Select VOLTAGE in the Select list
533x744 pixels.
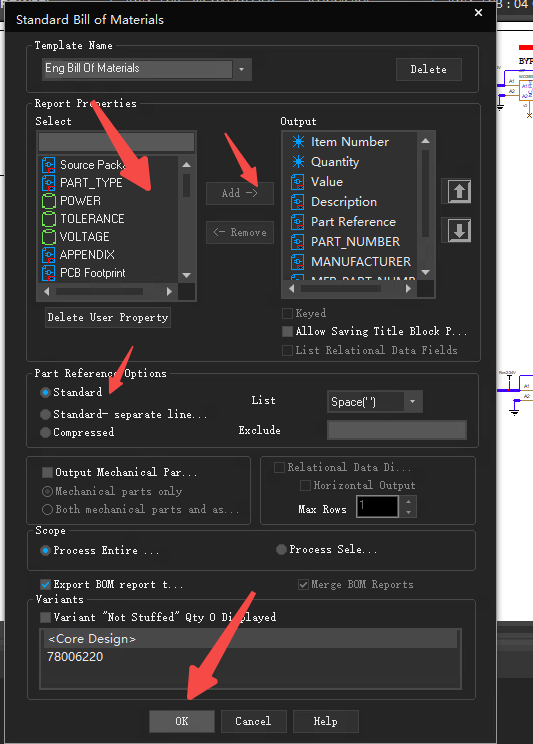pos(84,237)
